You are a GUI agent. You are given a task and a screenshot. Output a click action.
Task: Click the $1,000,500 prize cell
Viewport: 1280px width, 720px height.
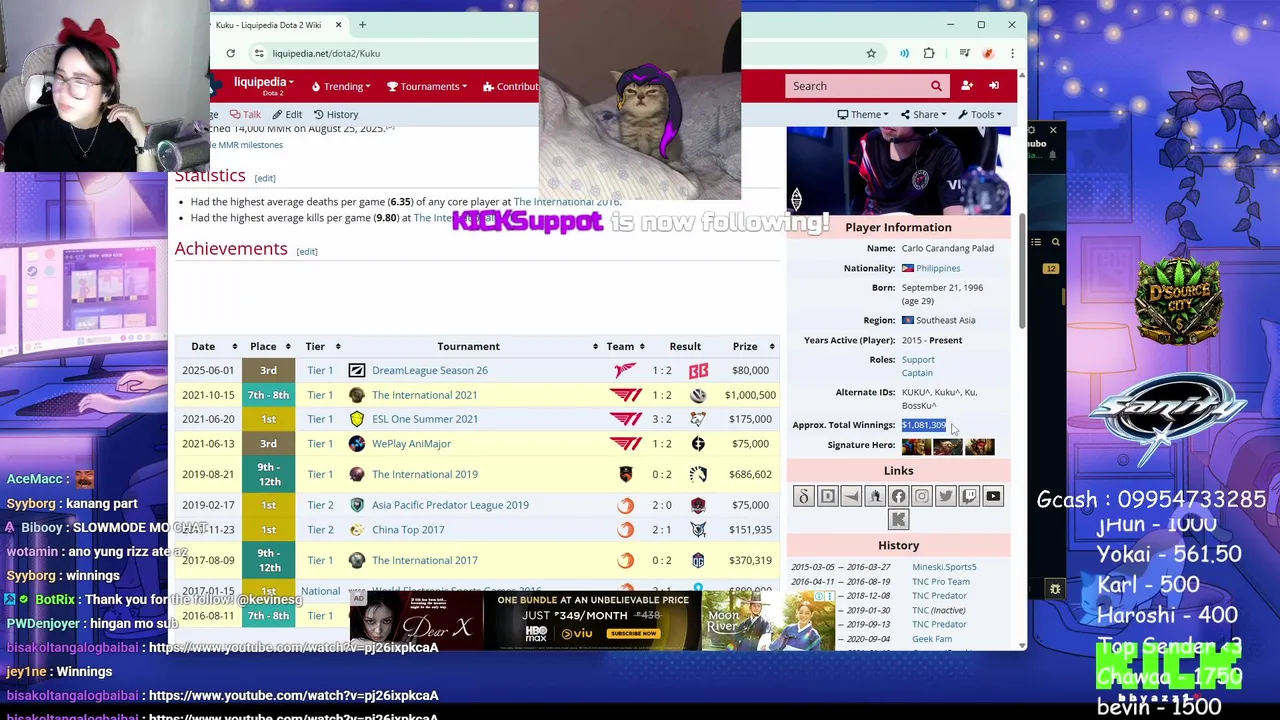750,395
